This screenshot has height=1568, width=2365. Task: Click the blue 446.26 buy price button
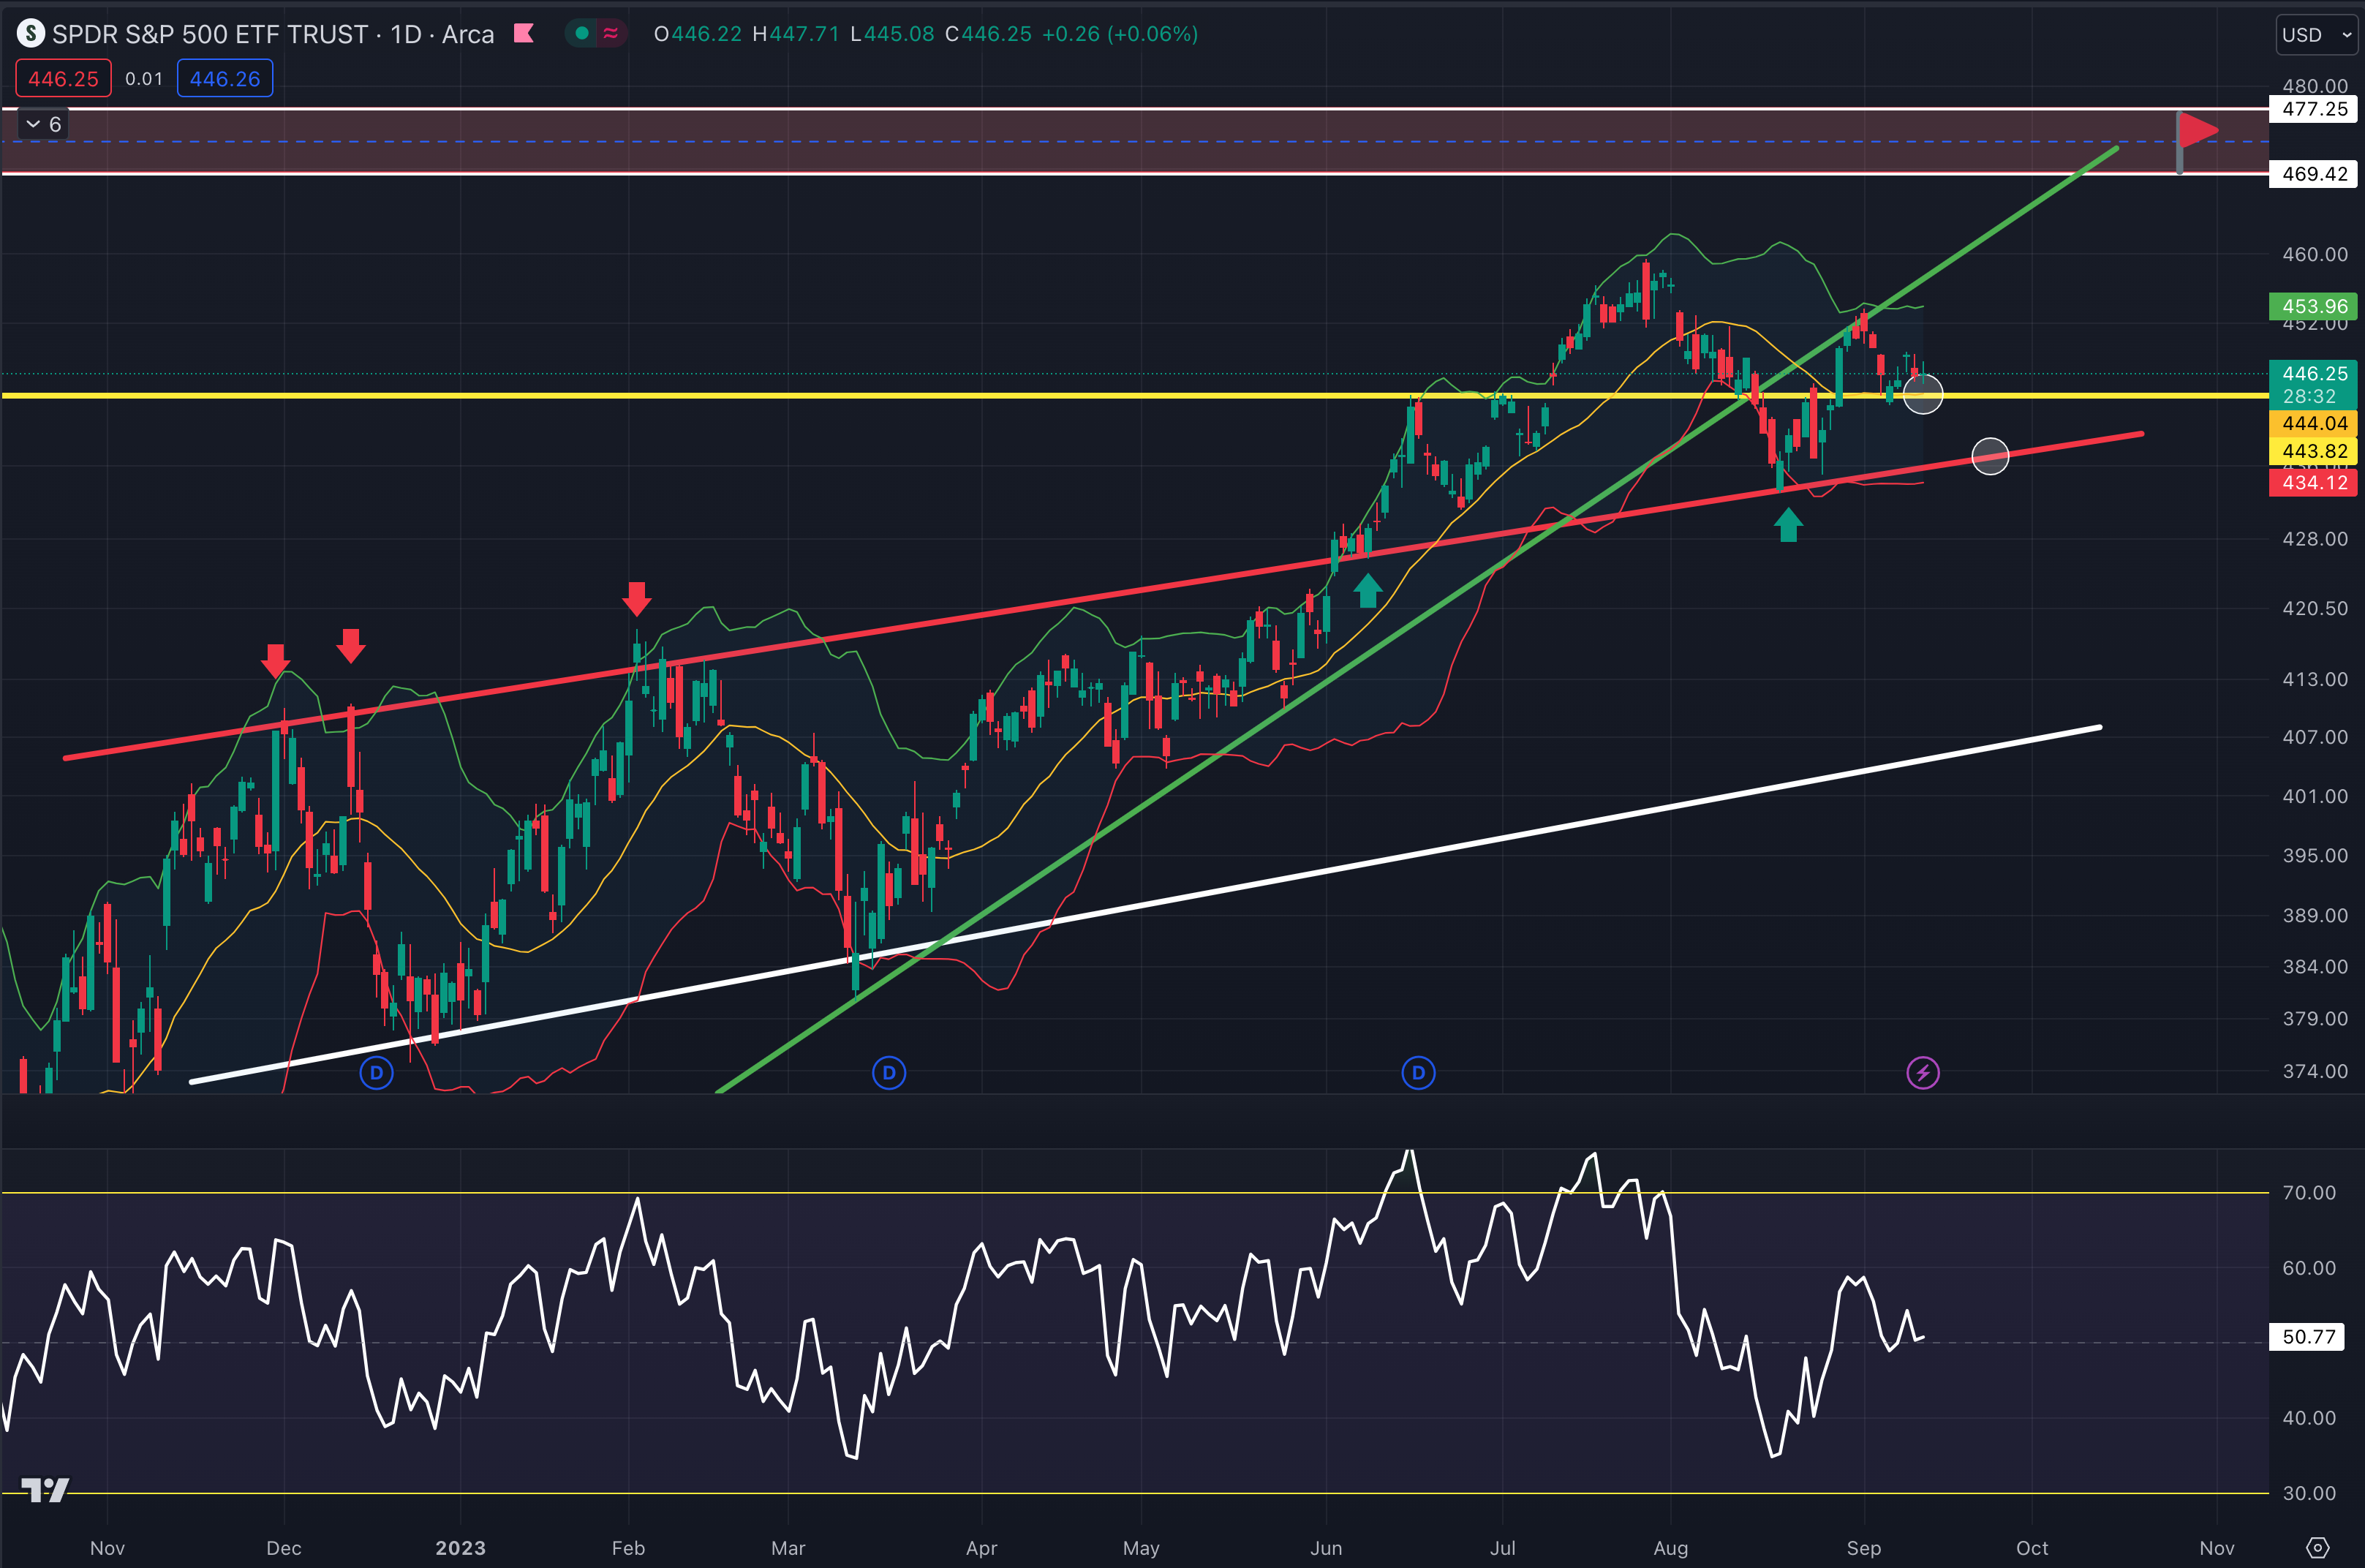click(x=224, y=78)
